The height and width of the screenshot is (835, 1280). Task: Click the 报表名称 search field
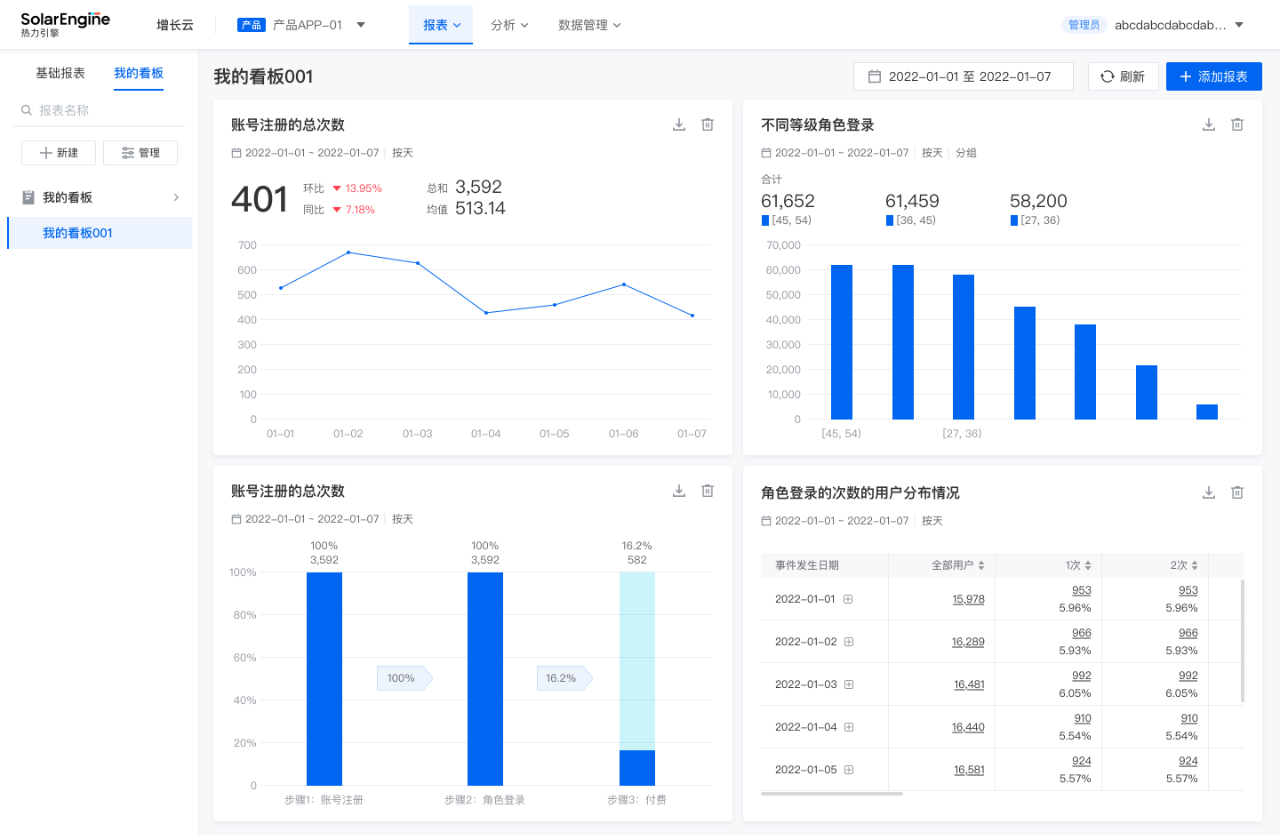tap(105, 110)
